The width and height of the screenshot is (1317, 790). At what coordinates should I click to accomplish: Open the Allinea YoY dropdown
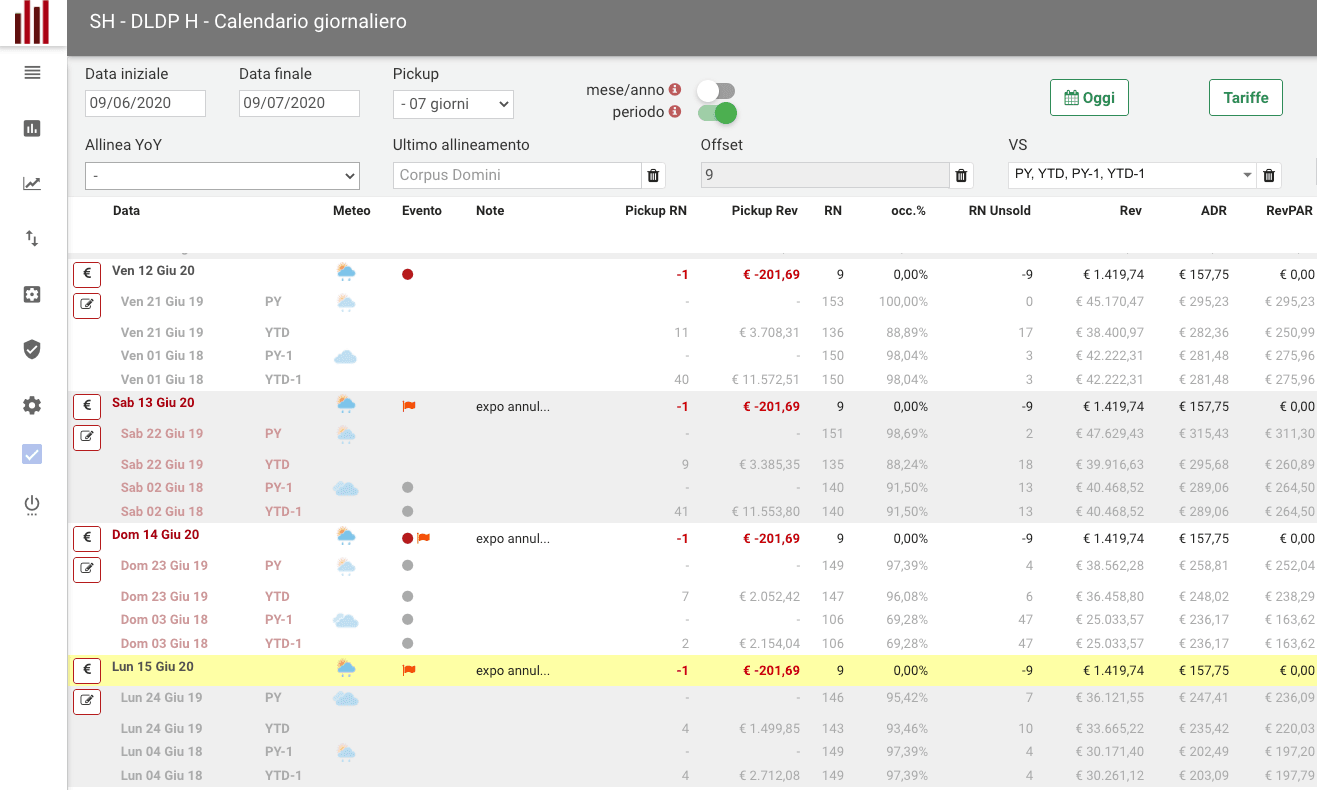click(x=222, y=175)
